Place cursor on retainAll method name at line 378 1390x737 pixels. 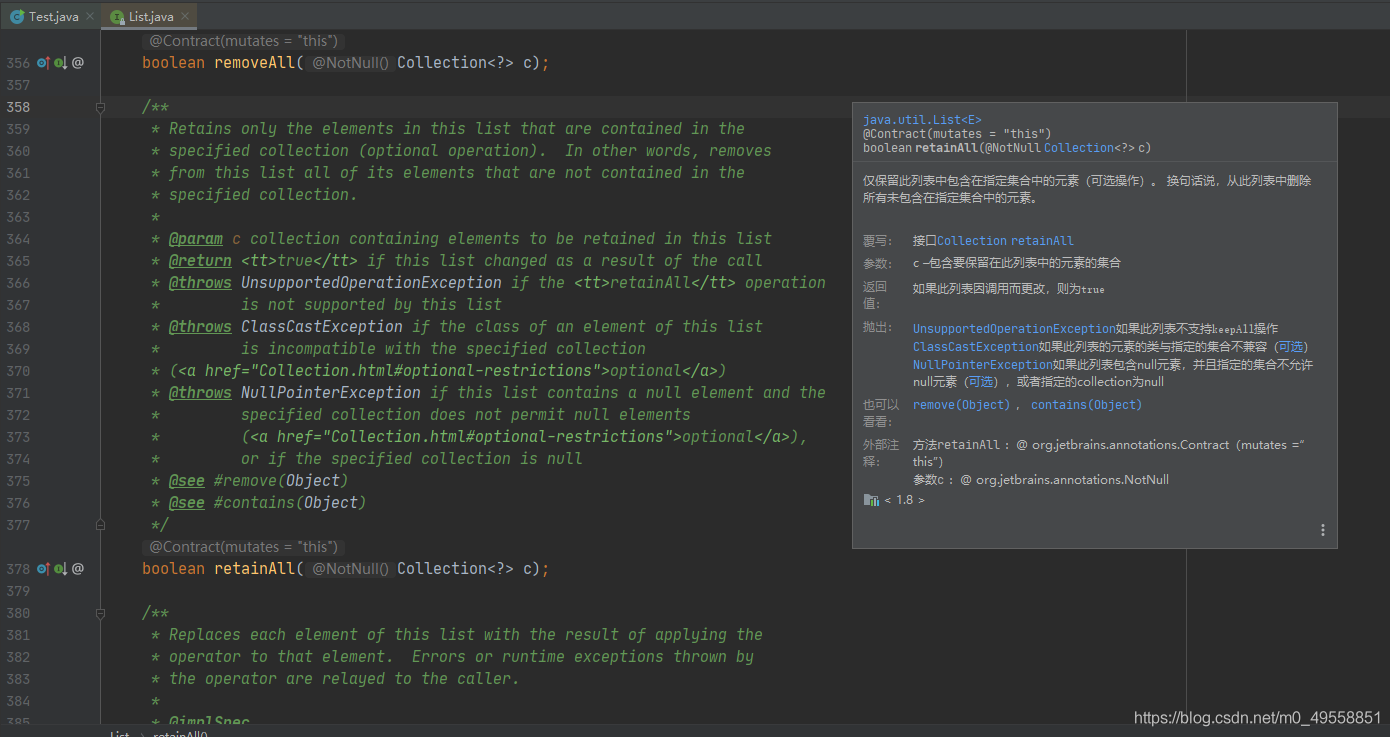(254, 569)
